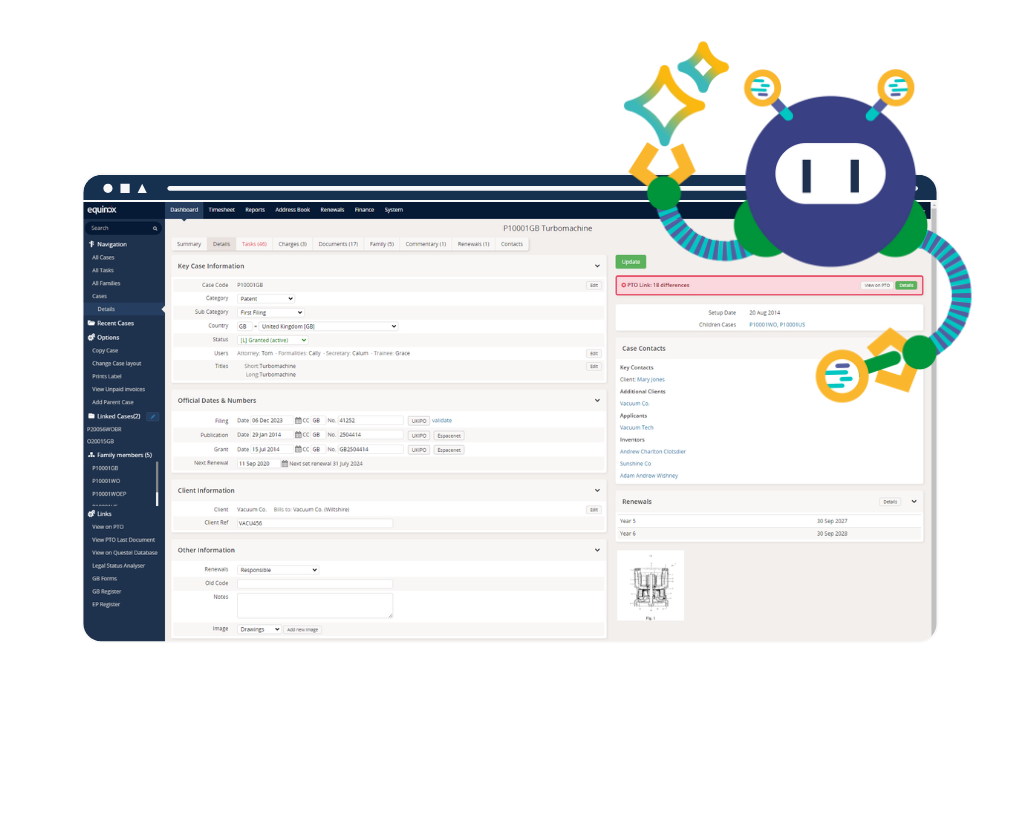Open the calendar icon beside the Grant date
Image resolution: width=1020 pixels, height=816 pixels.
point(298,449)
